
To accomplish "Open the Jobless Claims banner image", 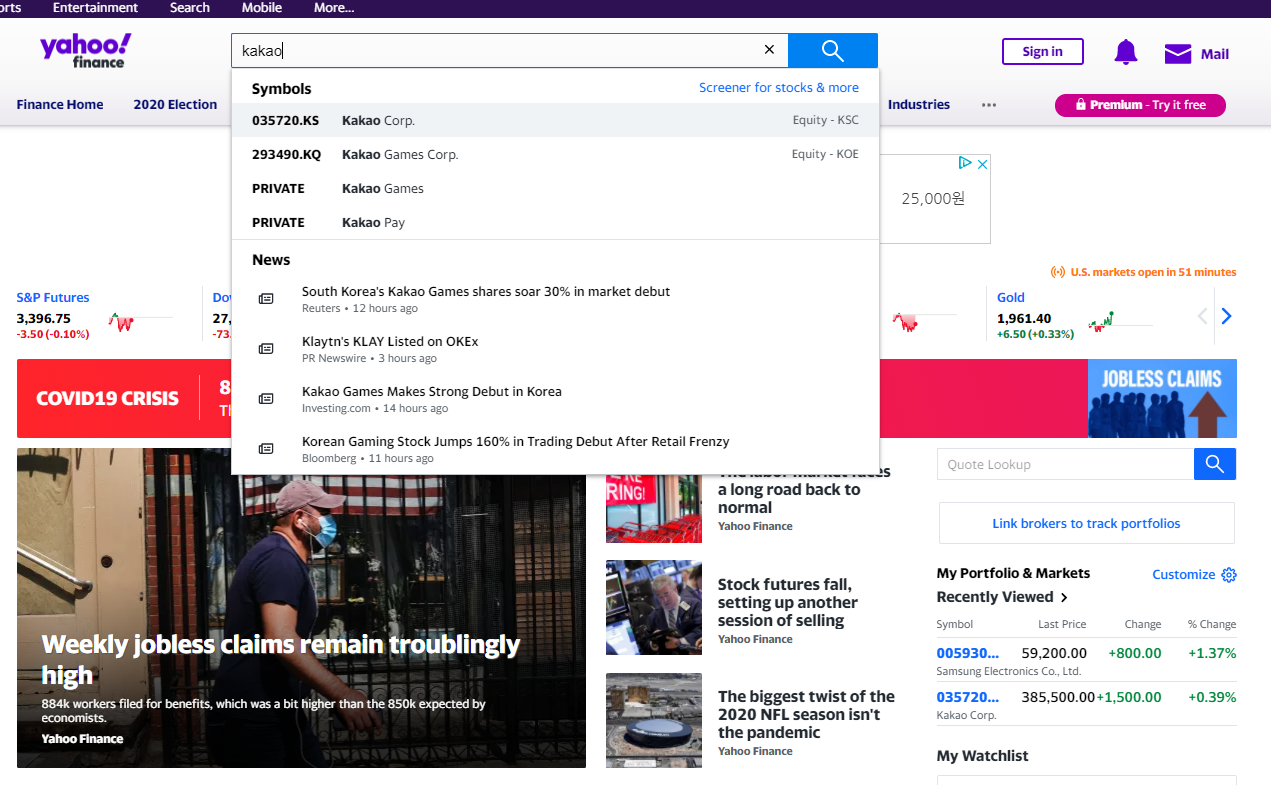I will click(1162, 398).
